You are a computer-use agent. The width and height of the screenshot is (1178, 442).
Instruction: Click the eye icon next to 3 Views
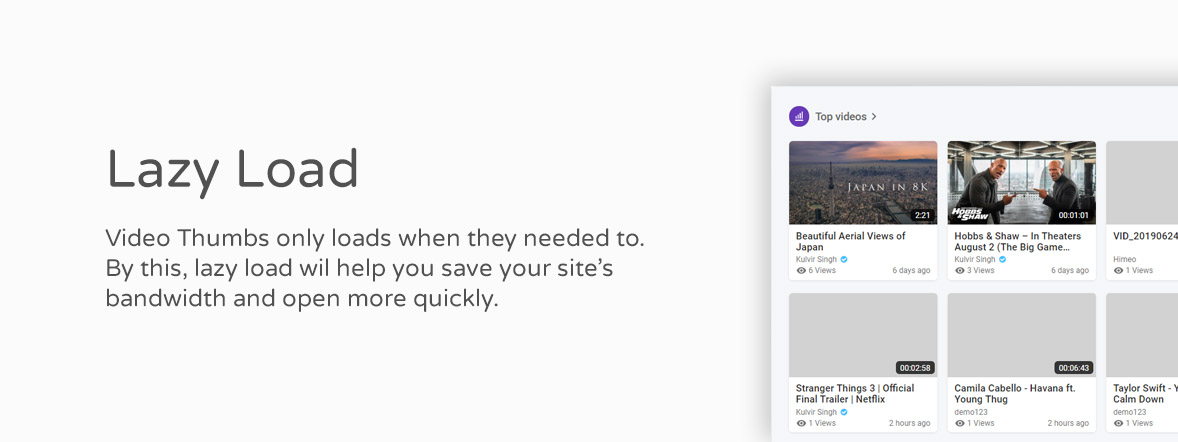coord(959,271)
